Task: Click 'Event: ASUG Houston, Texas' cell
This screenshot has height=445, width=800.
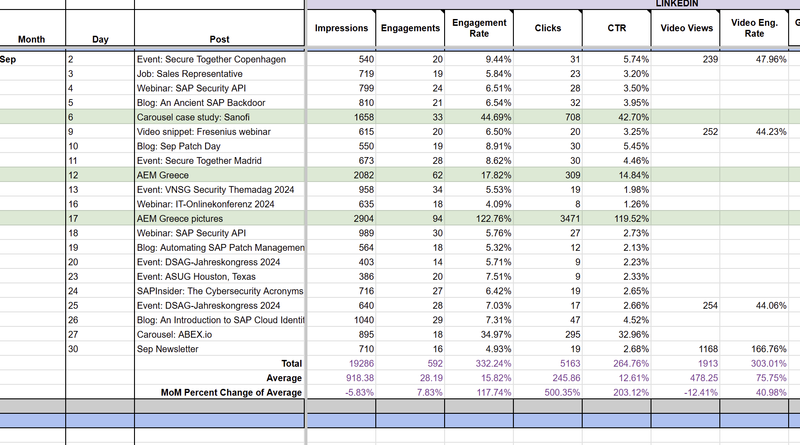Action: (x=219, y=277)
